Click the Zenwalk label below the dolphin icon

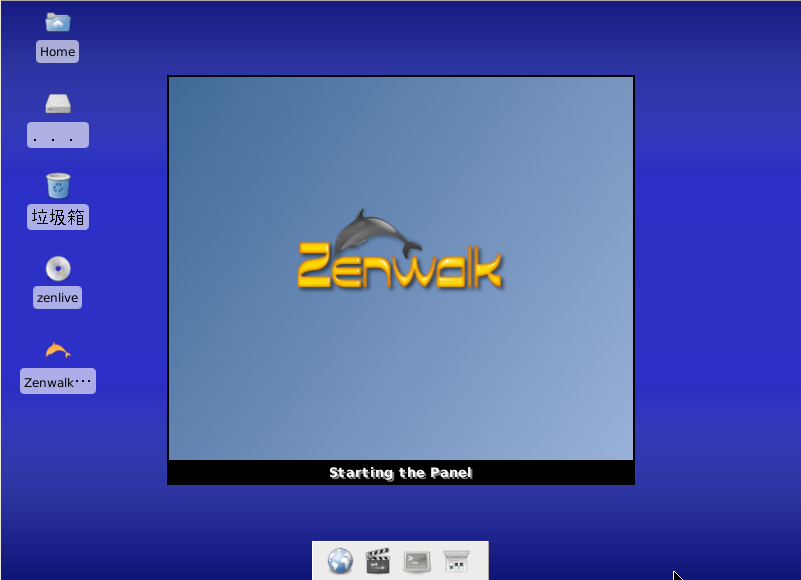(x=57, y=381)
